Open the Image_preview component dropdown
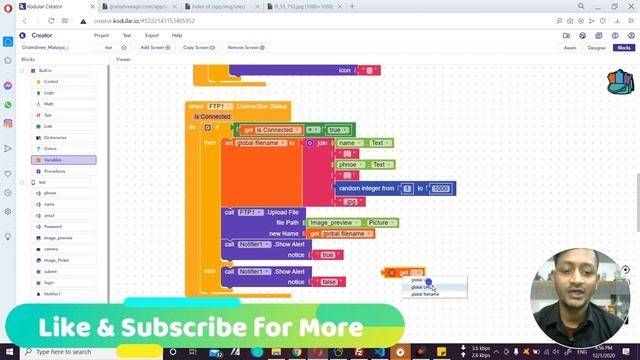Viewport: 640px width, 360px height. coord(334,222)
